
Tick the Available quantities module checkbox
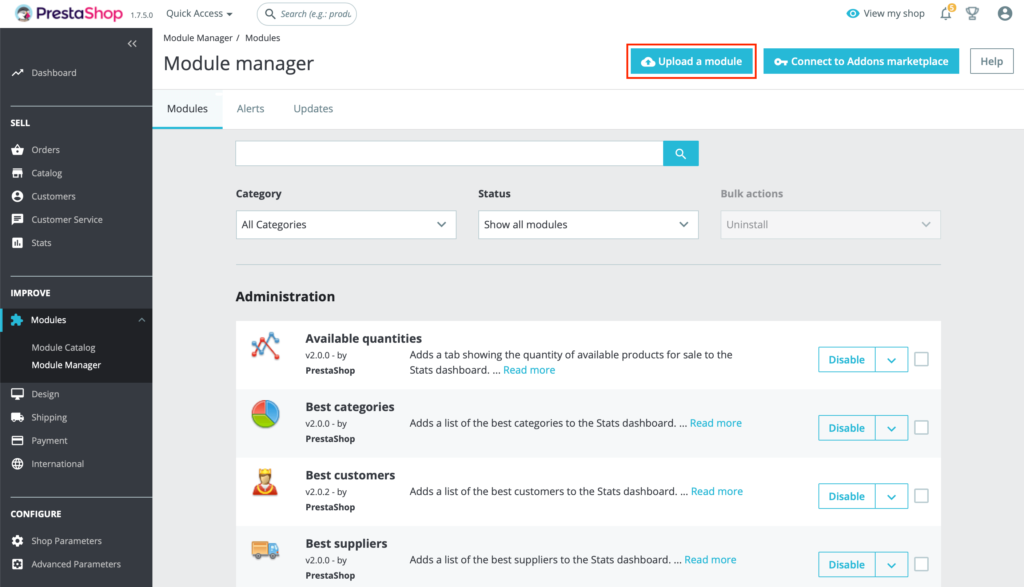point(921,359)
